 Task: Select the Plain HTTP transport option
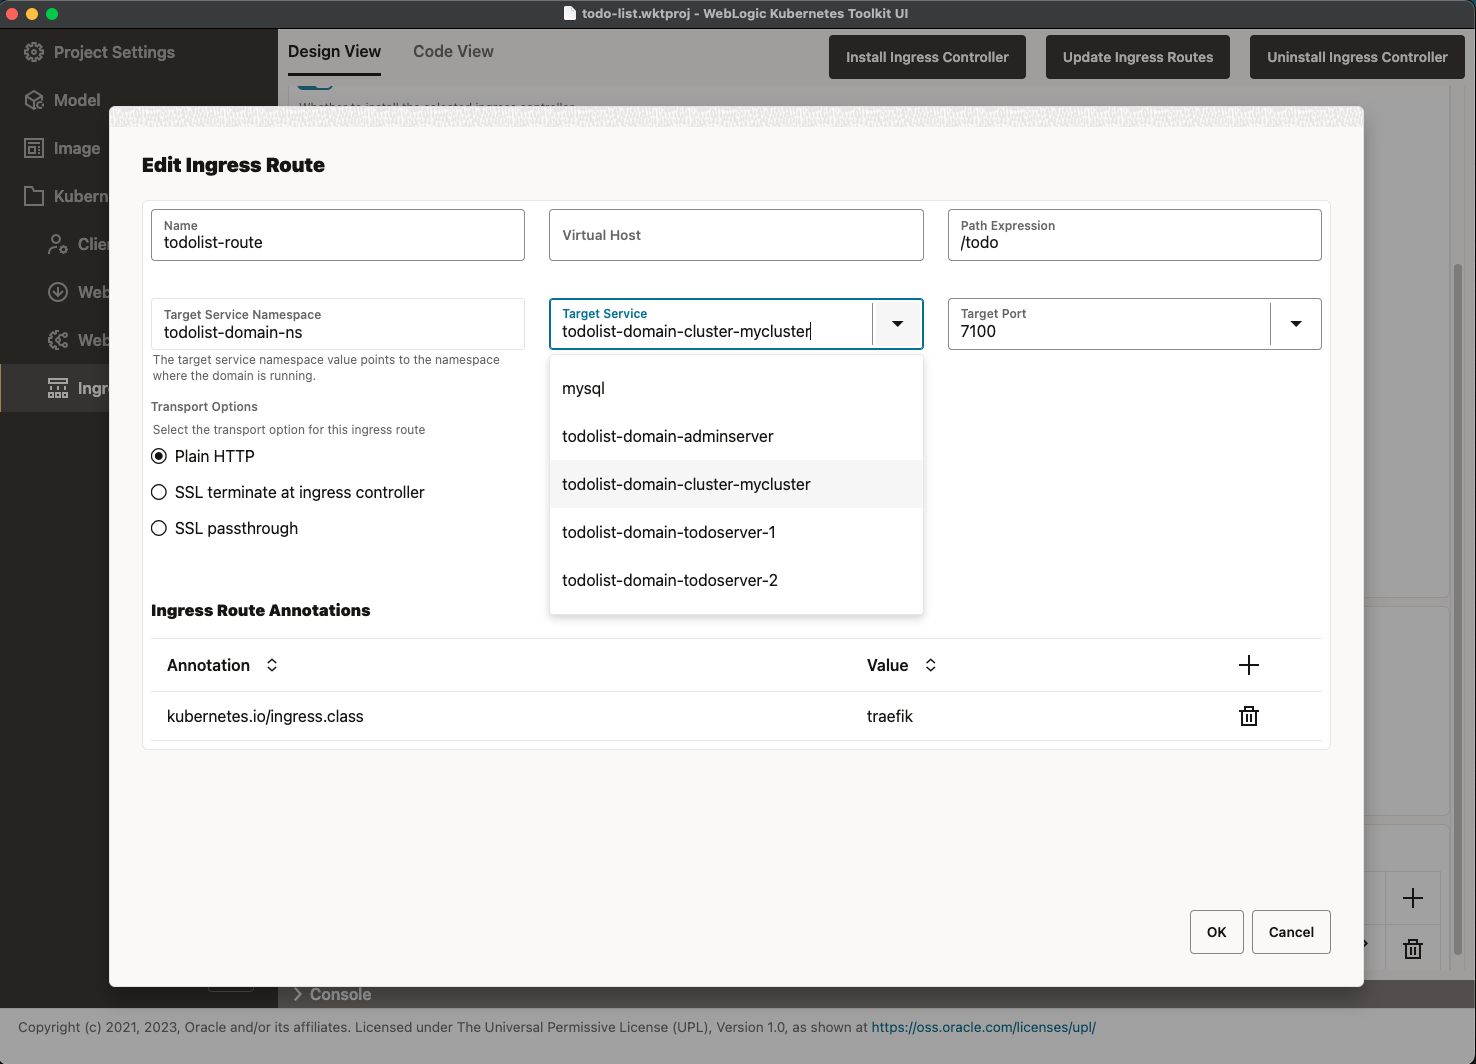tap(159, 456)
